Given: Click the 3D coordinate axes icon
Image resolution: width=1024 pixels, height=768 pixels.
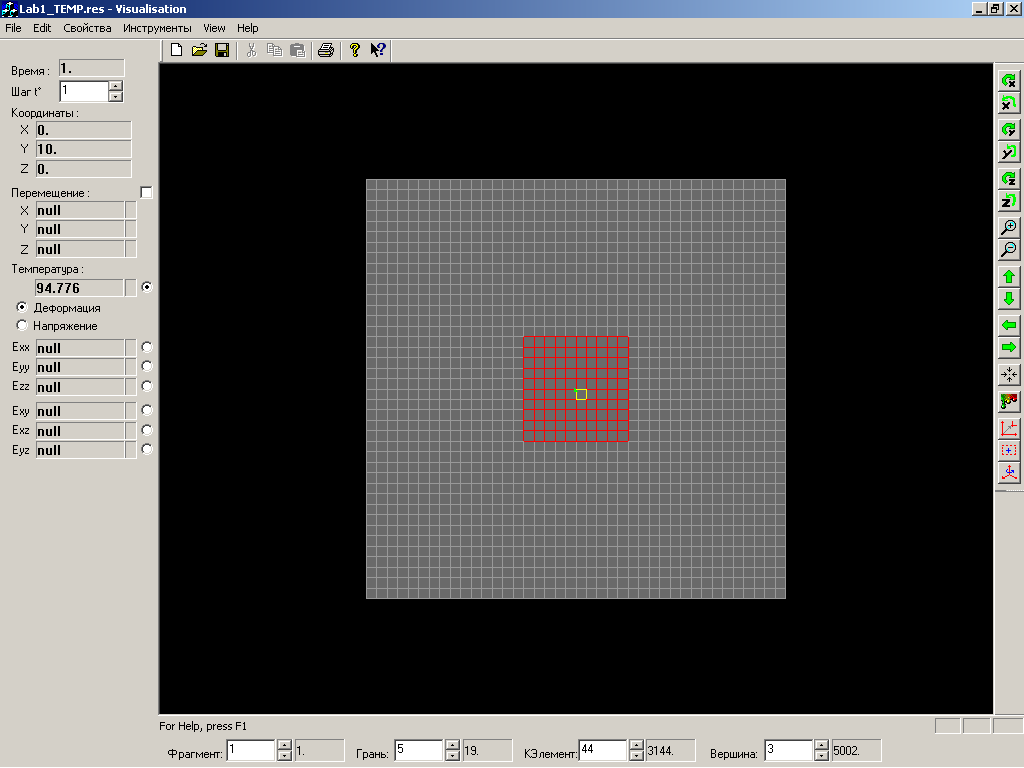Looking at the screenshot, I should [x=1009, y=473].
